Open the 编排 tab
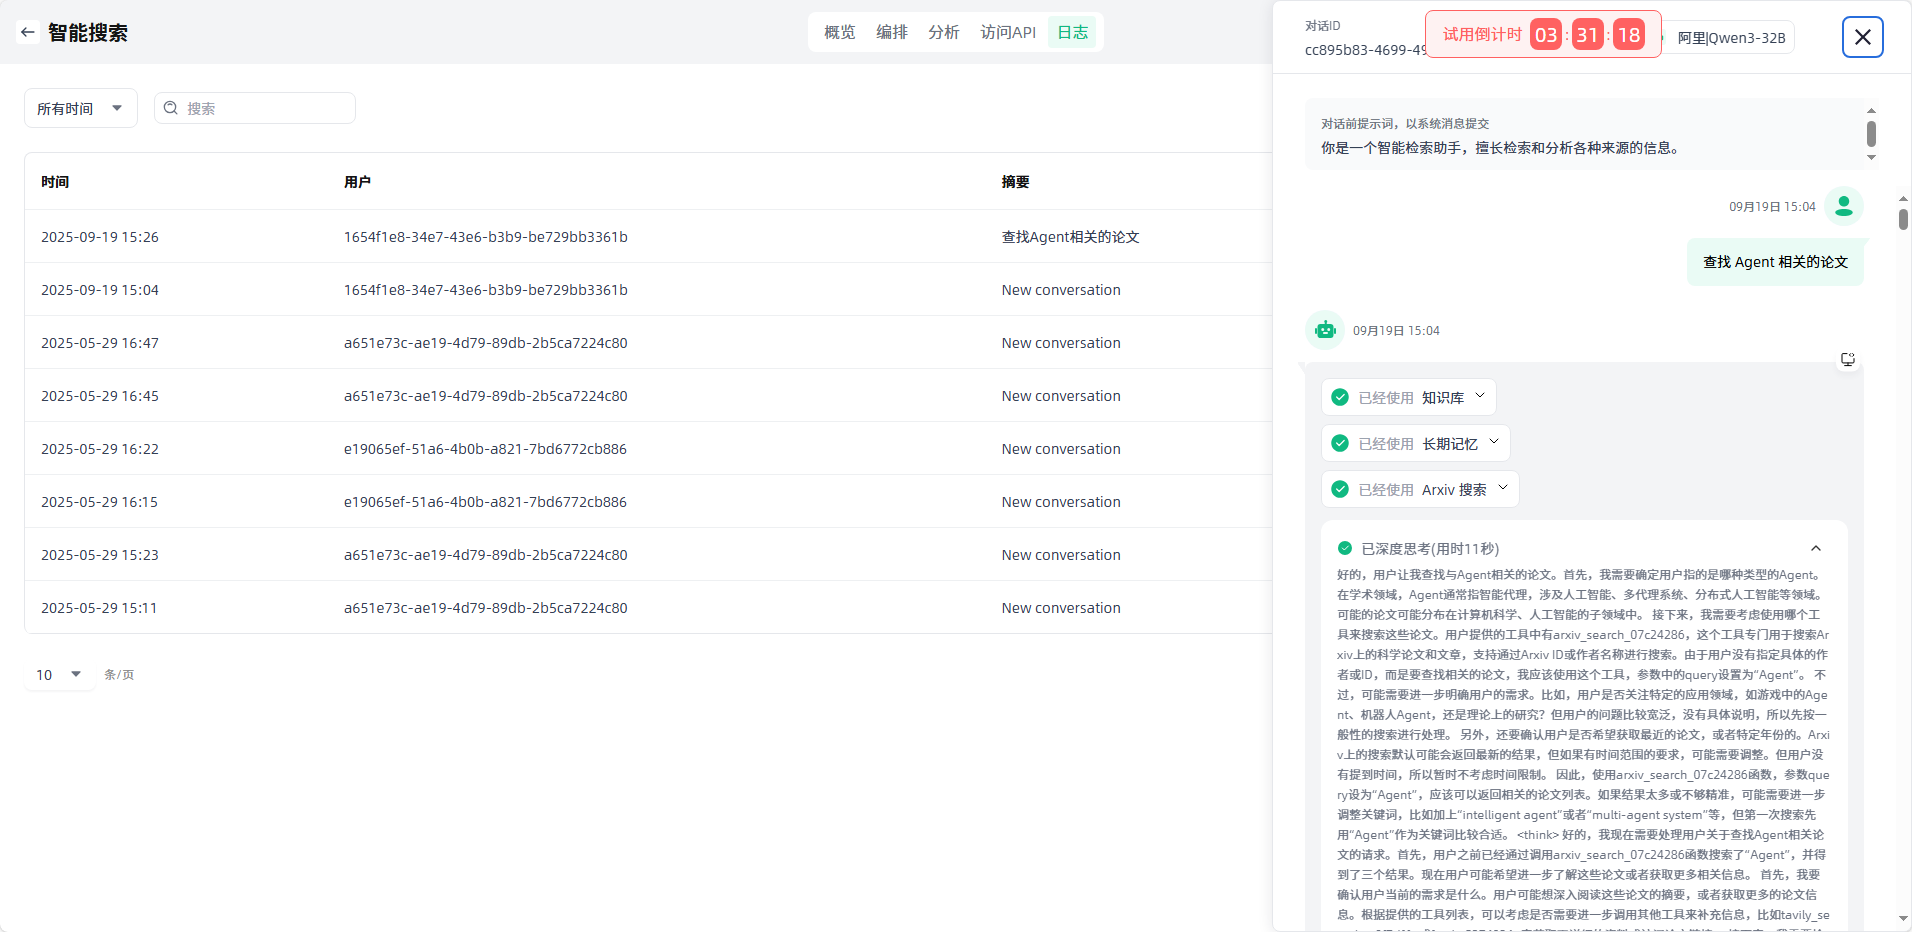 point(891,32)
